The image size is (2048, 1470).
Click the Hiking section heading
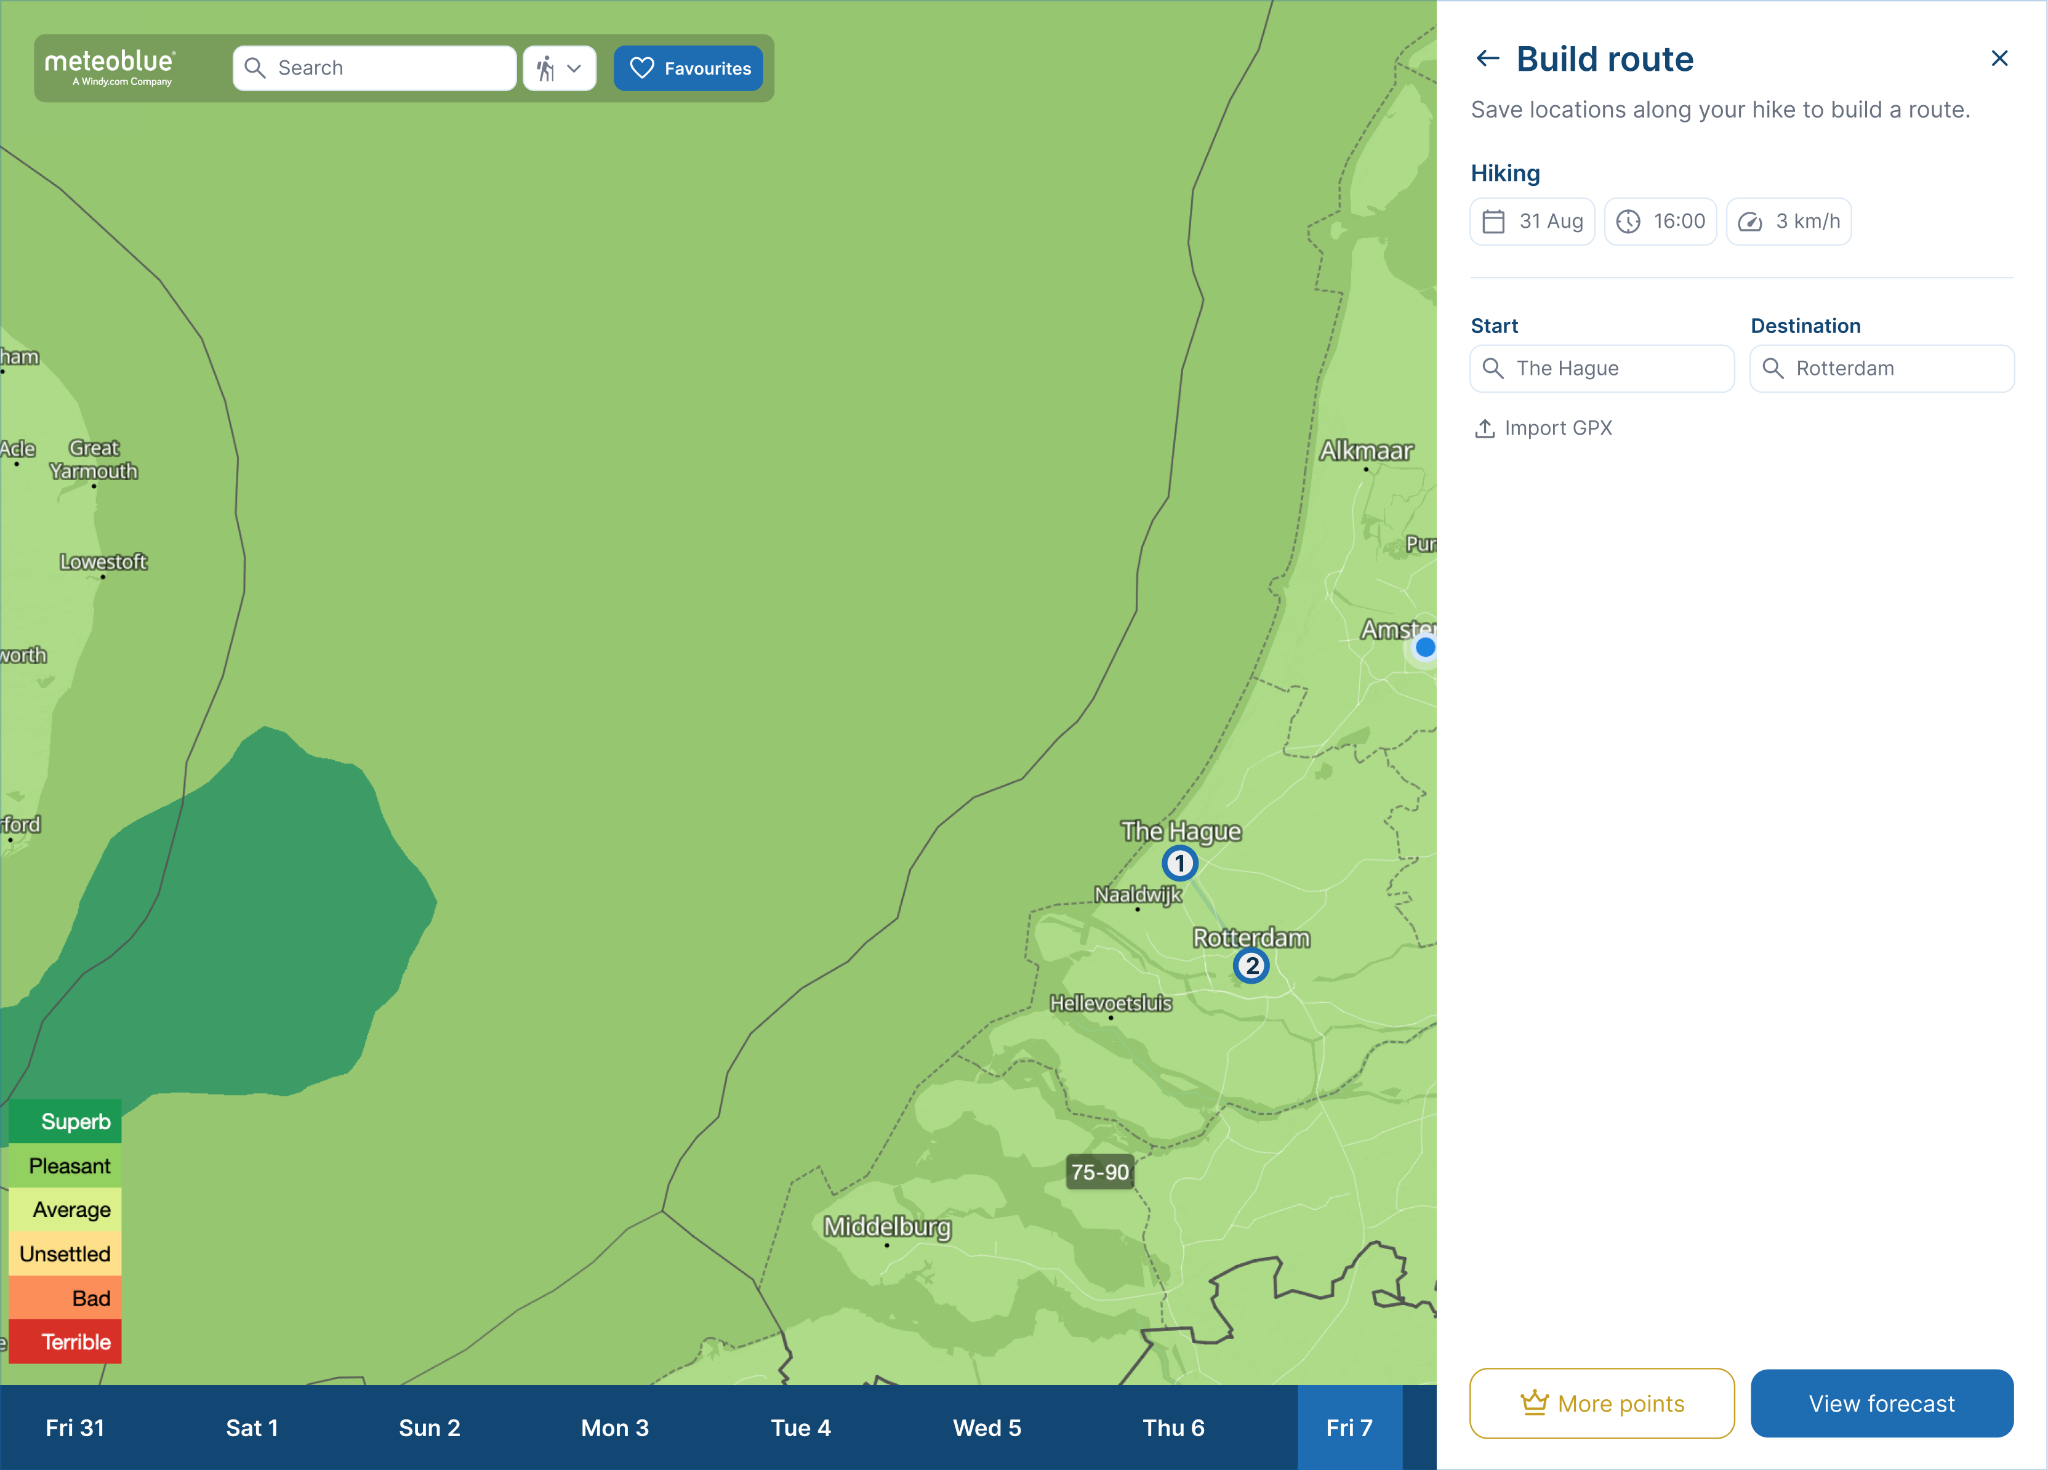pos(1505,173)
